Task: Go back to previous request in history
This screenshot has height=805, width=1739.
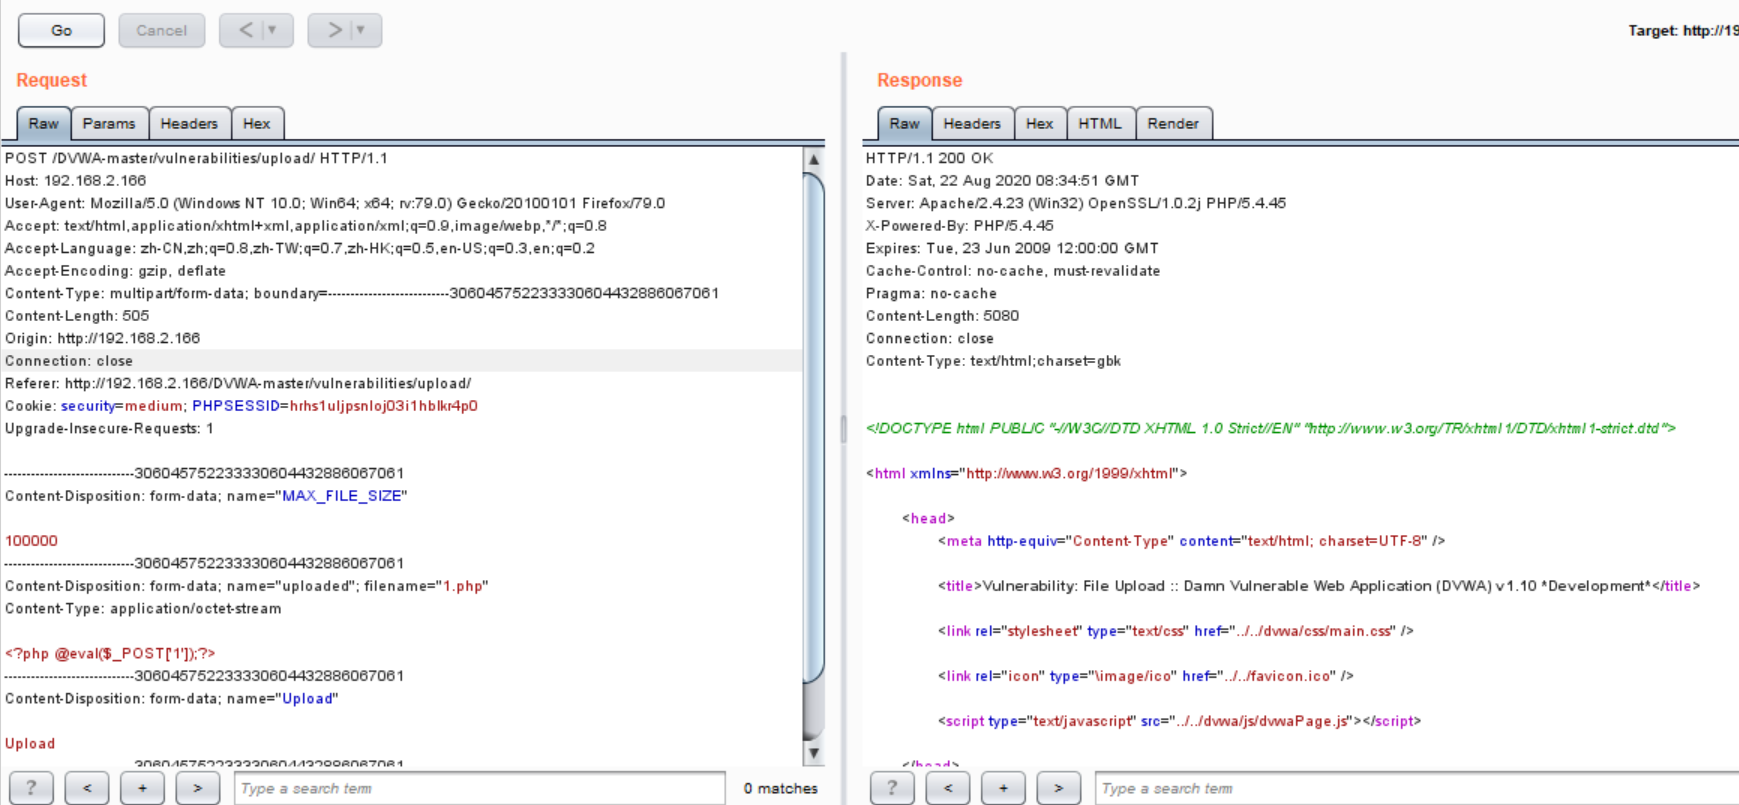Action: (245, 30)
